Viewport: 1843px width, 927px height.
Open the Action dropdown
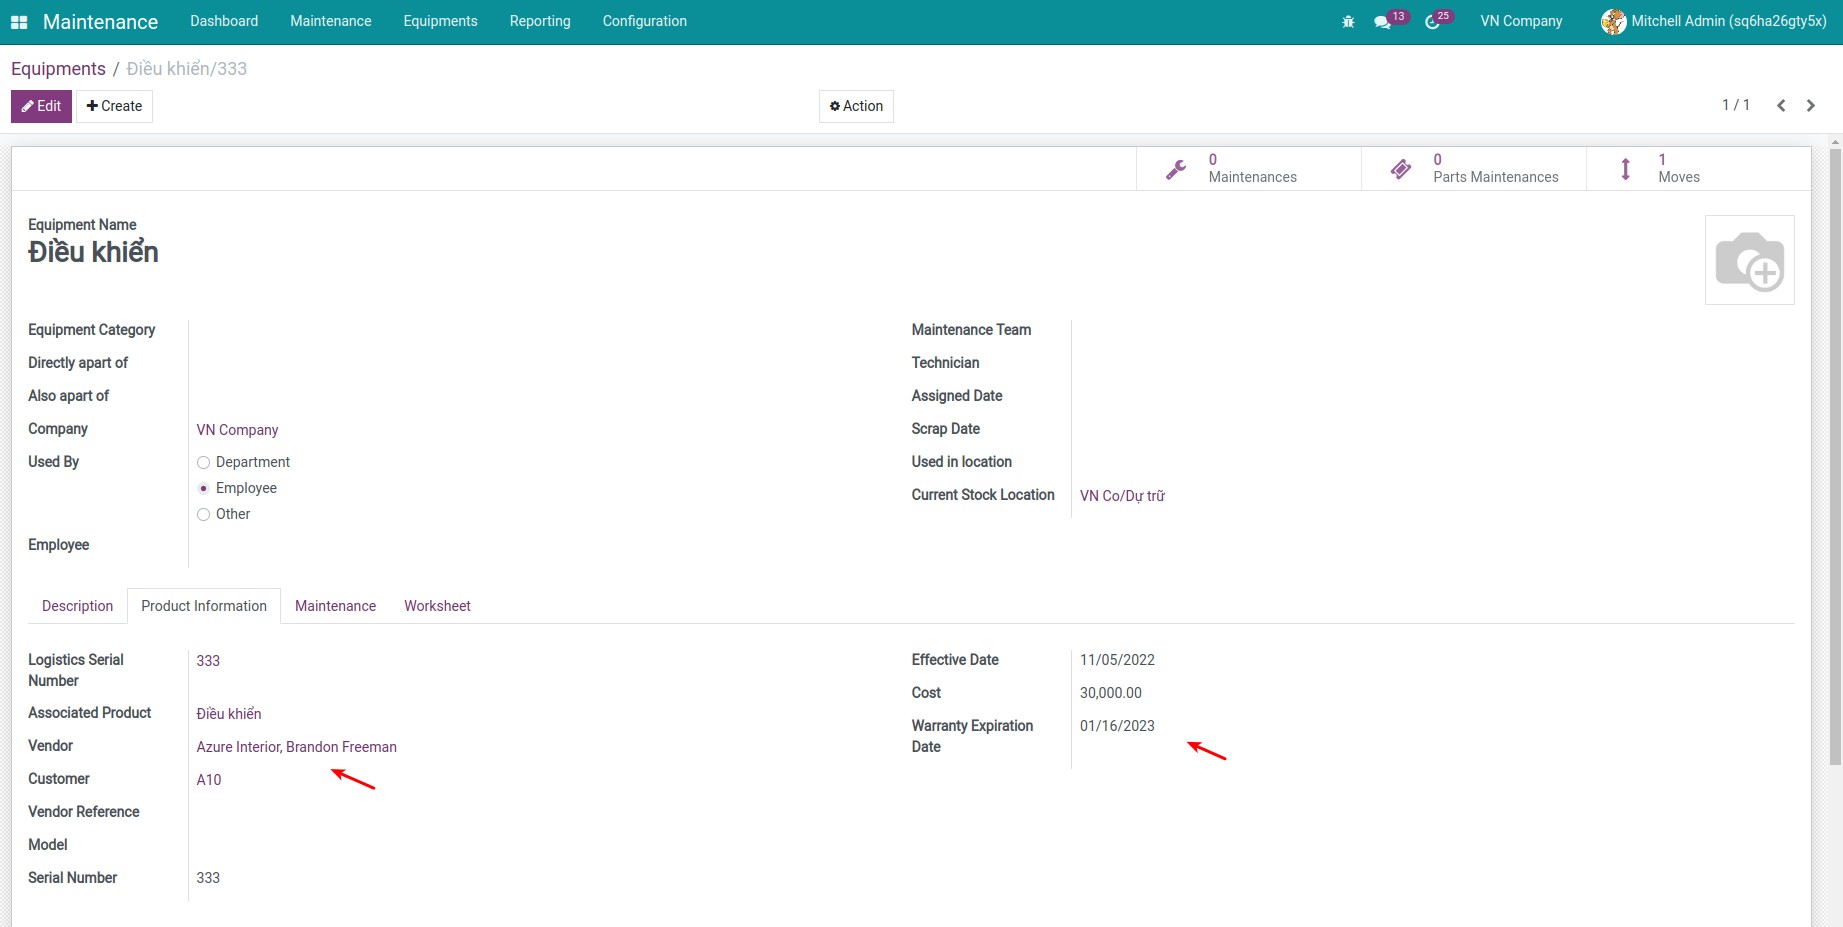pyautogui.click(x=856, y=106)
